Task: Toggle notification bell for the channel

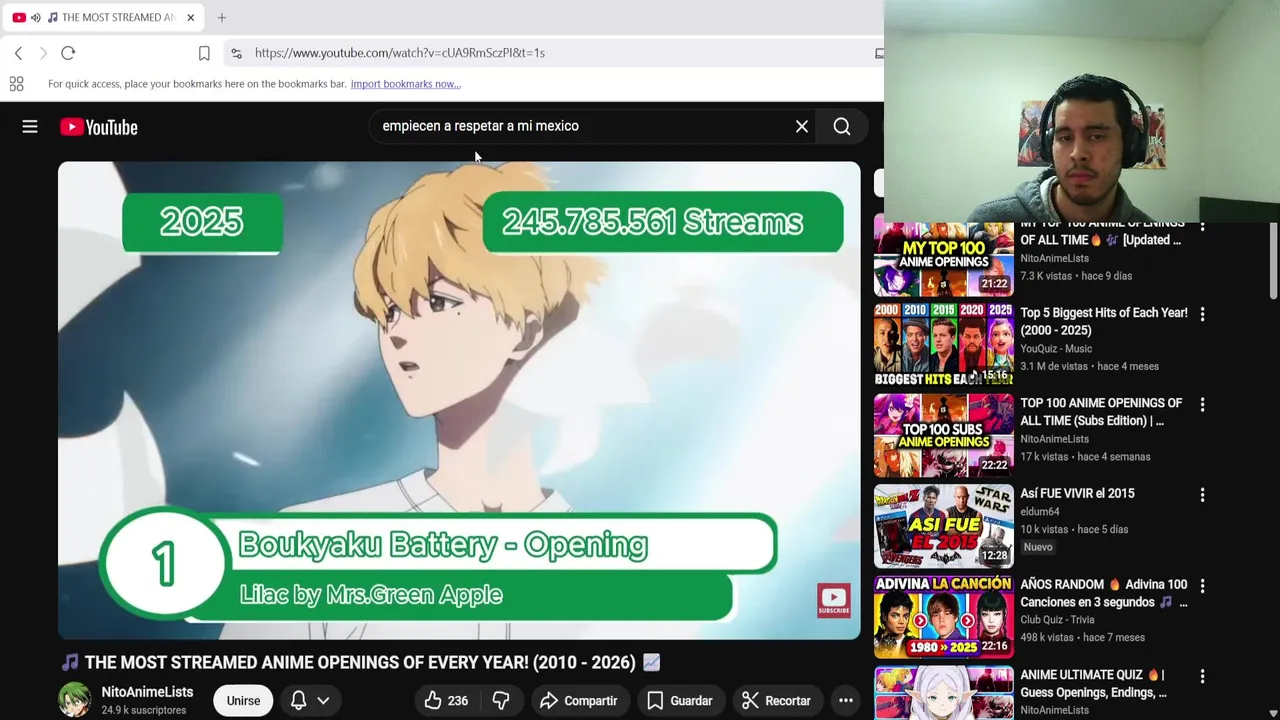Action: point(298,701)
